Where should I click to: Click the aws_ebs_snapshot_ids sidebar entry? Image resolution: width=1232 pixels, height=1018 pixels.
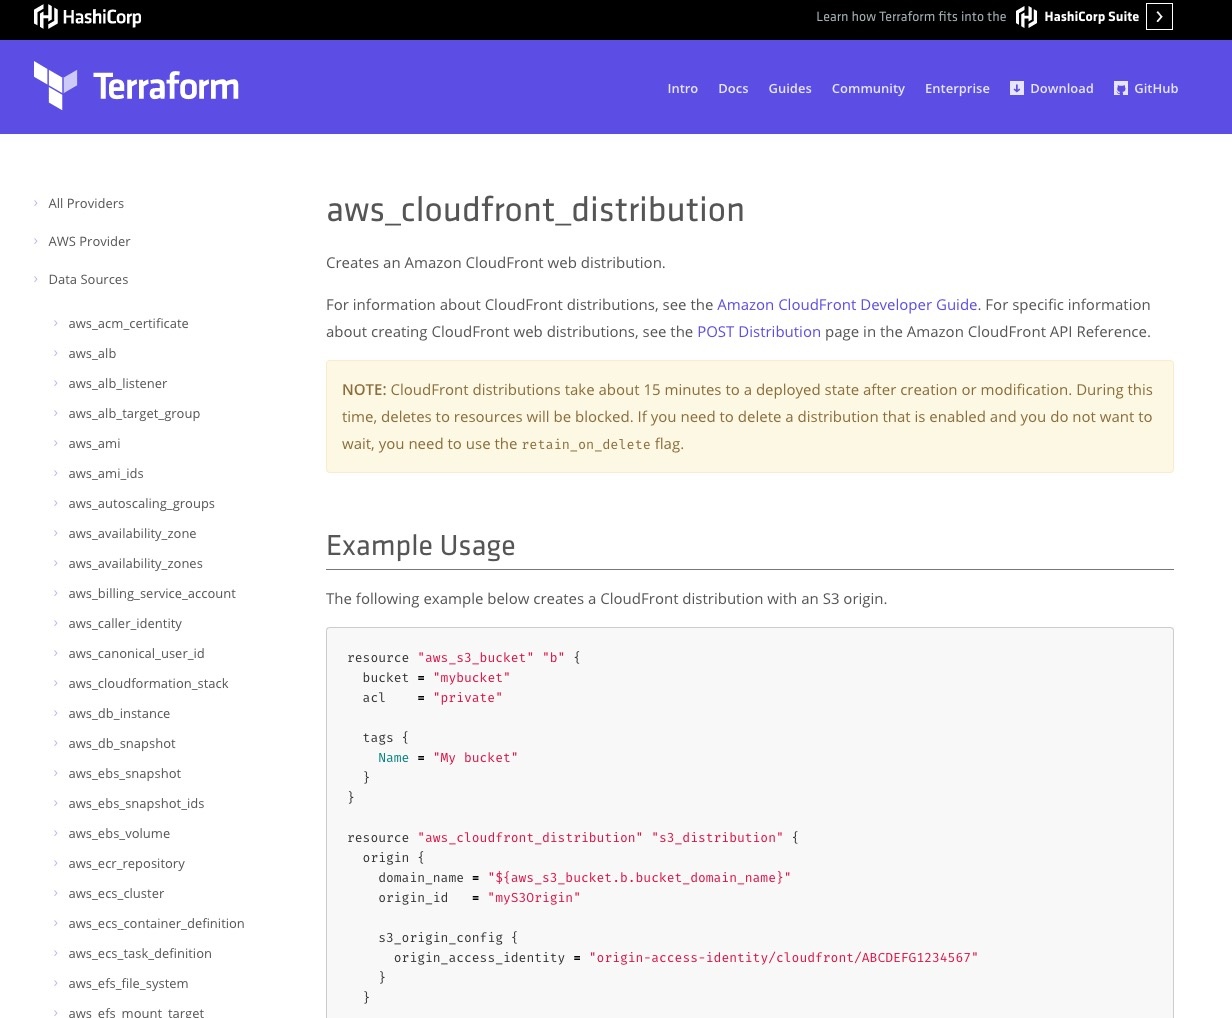136,803
